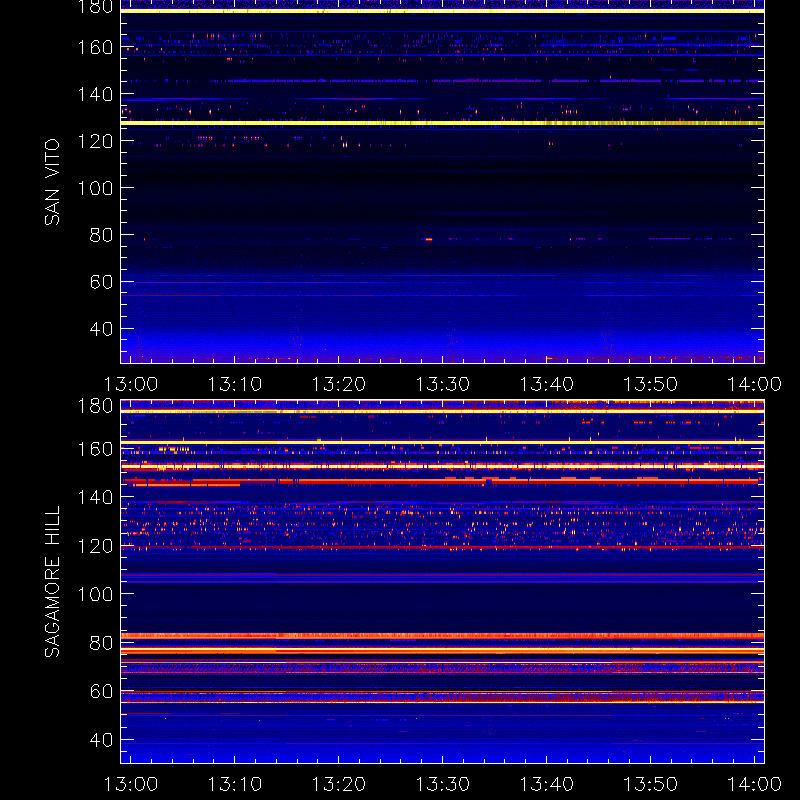The width and height of the screenshot is (800, 800).
Task: Click the SAGAMORE HILL axis label
Action: pos(52,582)
